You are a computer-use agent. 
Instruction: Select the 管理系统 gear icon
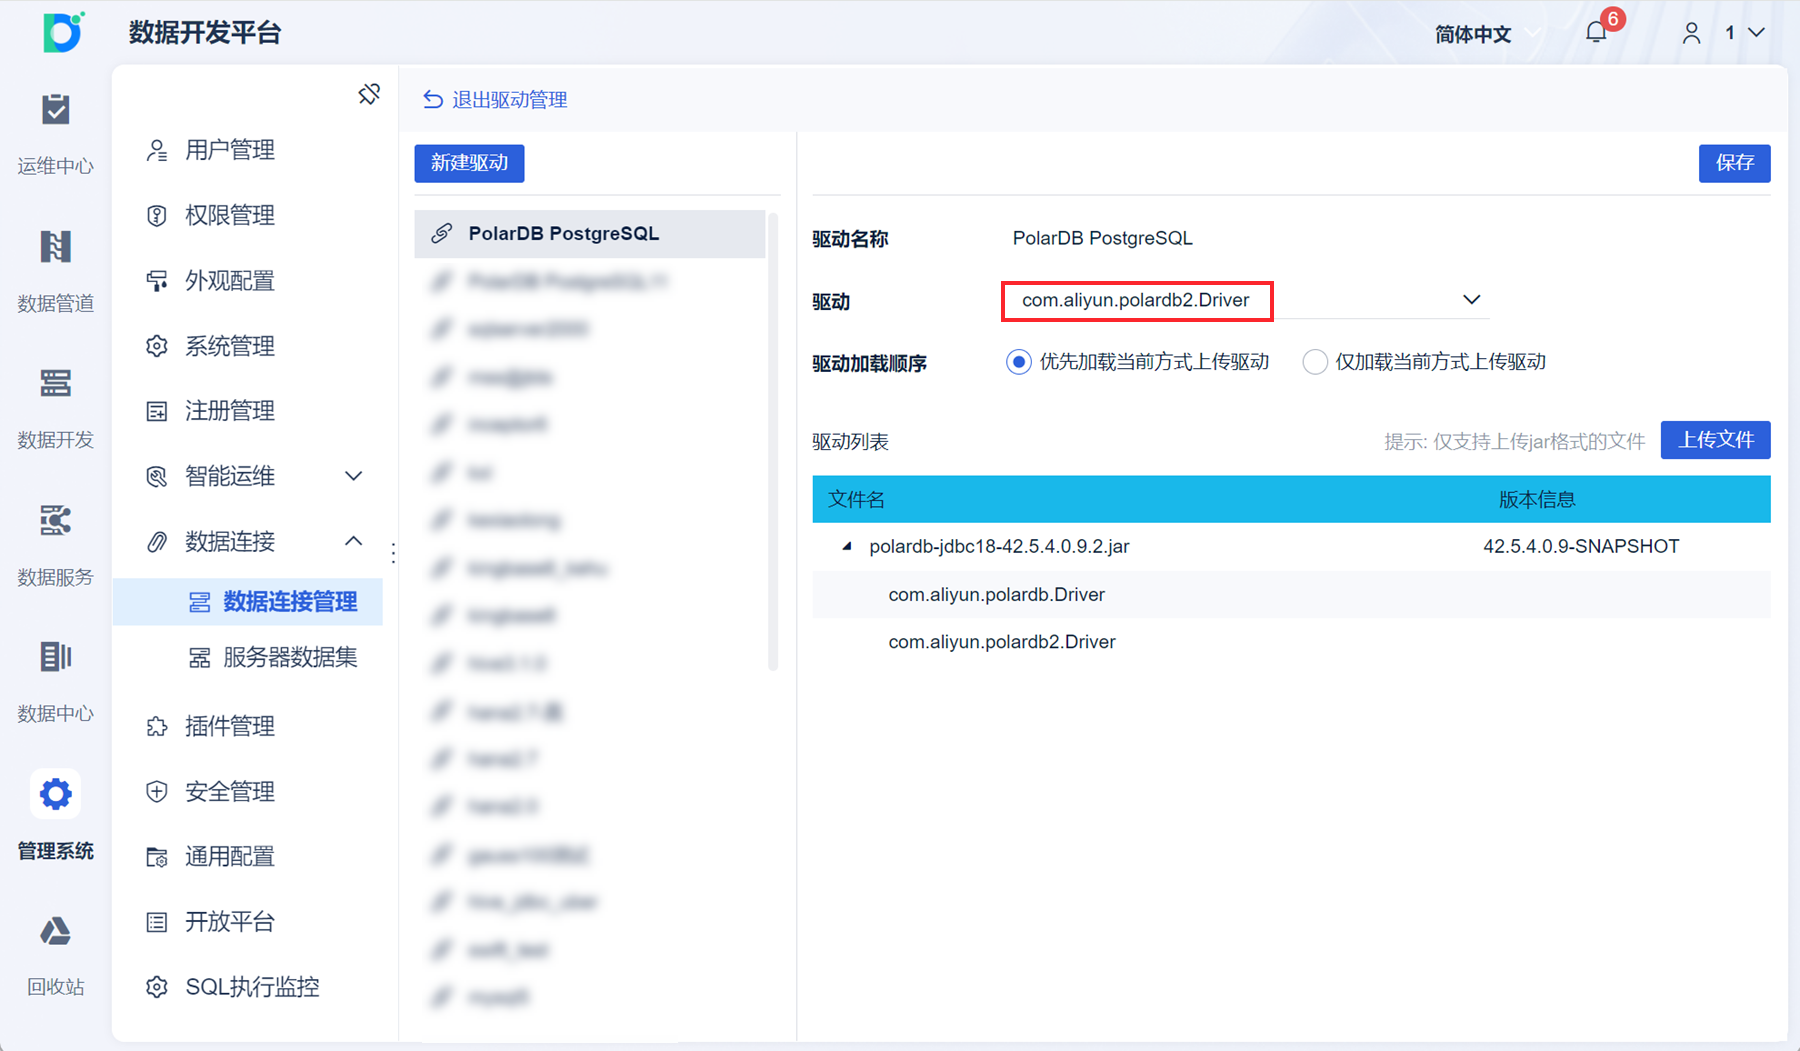[x=55, y=794]
